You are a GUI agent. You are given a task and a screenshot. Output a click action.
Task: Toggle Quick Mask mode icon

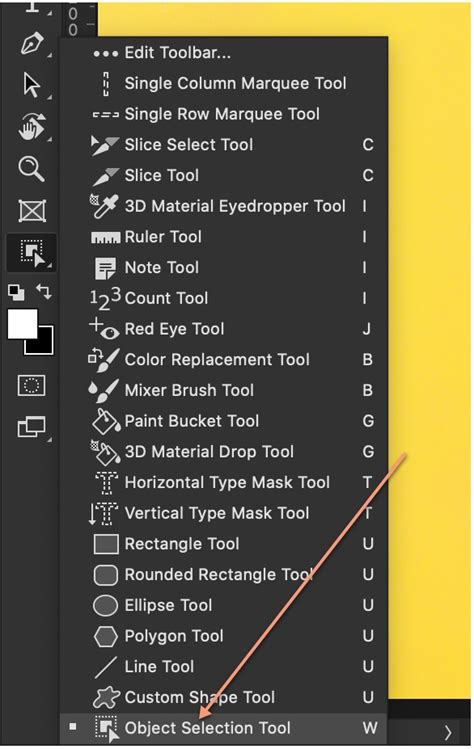(x=32, y=385)
